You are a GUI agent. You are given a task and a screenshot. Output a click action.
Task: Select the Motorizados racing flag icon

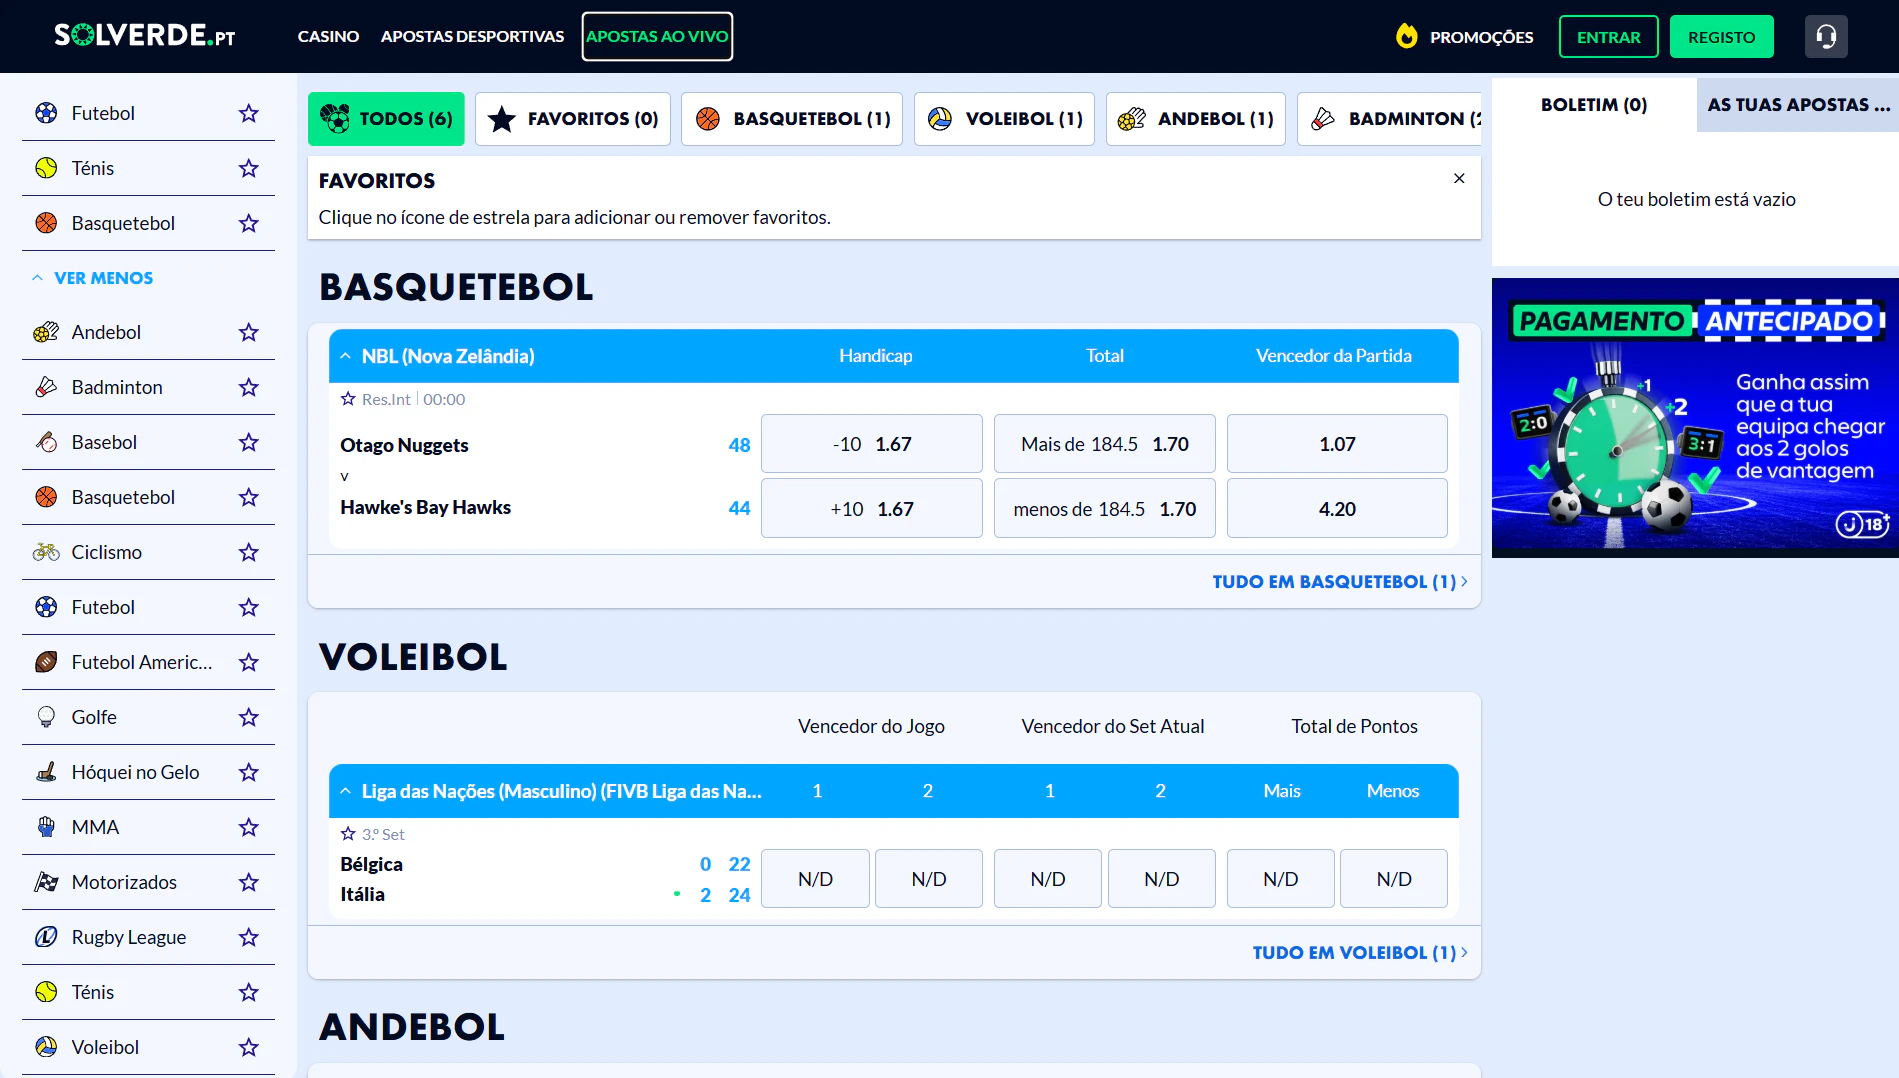point(46,882)
